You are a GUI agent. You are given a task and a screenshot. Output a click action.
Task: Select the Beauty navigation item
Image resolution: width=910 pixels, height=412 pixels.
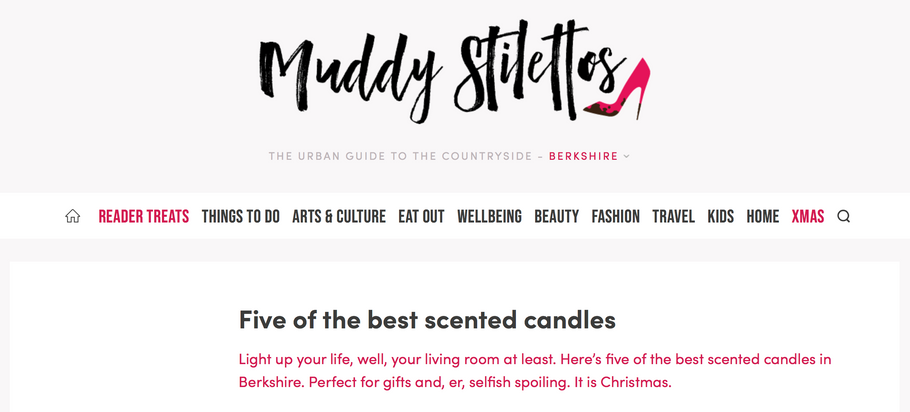click(556, 216)
